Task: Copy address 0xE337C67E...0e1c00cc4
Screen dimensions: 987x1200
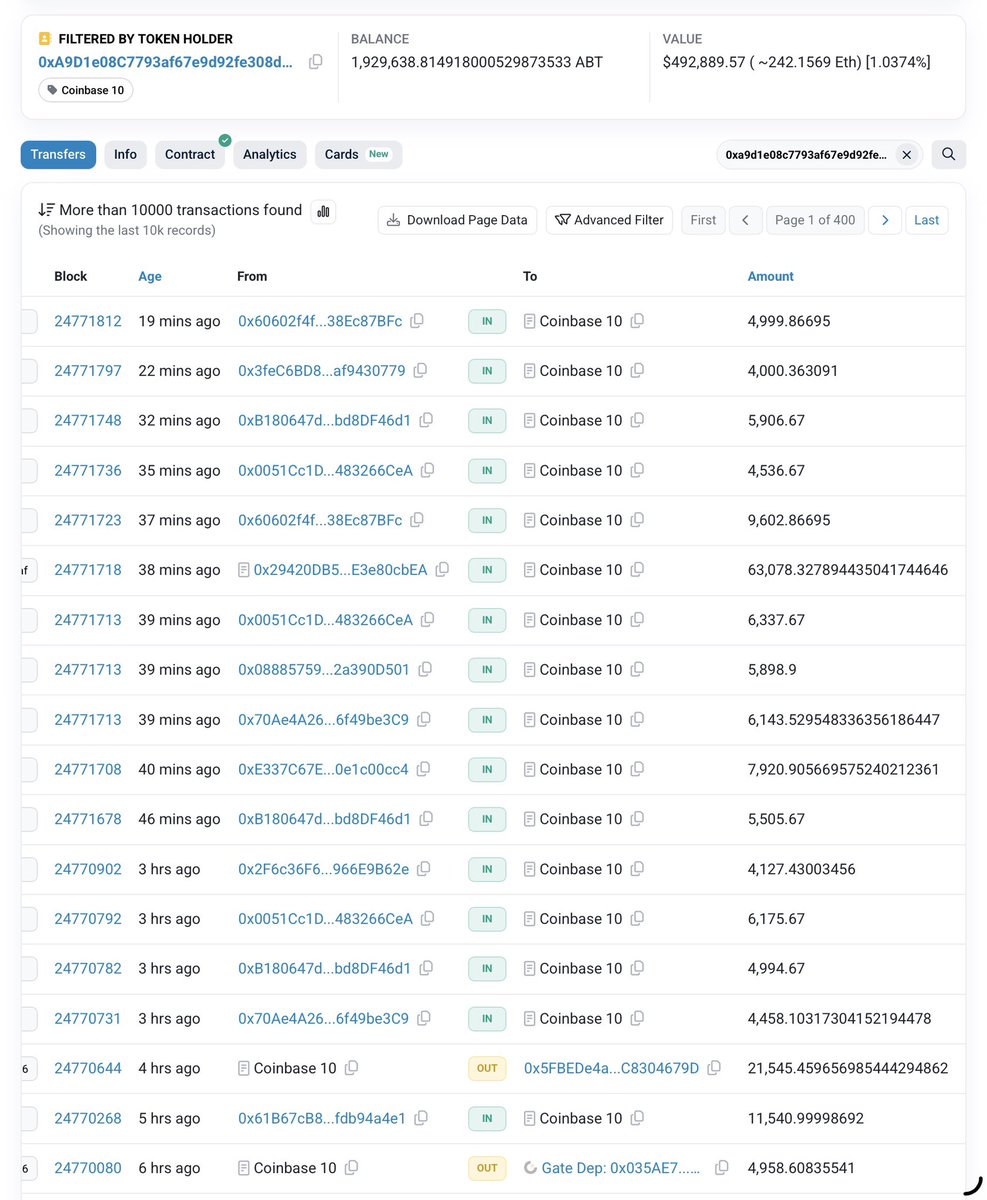Action: click(x=424, y=769)
